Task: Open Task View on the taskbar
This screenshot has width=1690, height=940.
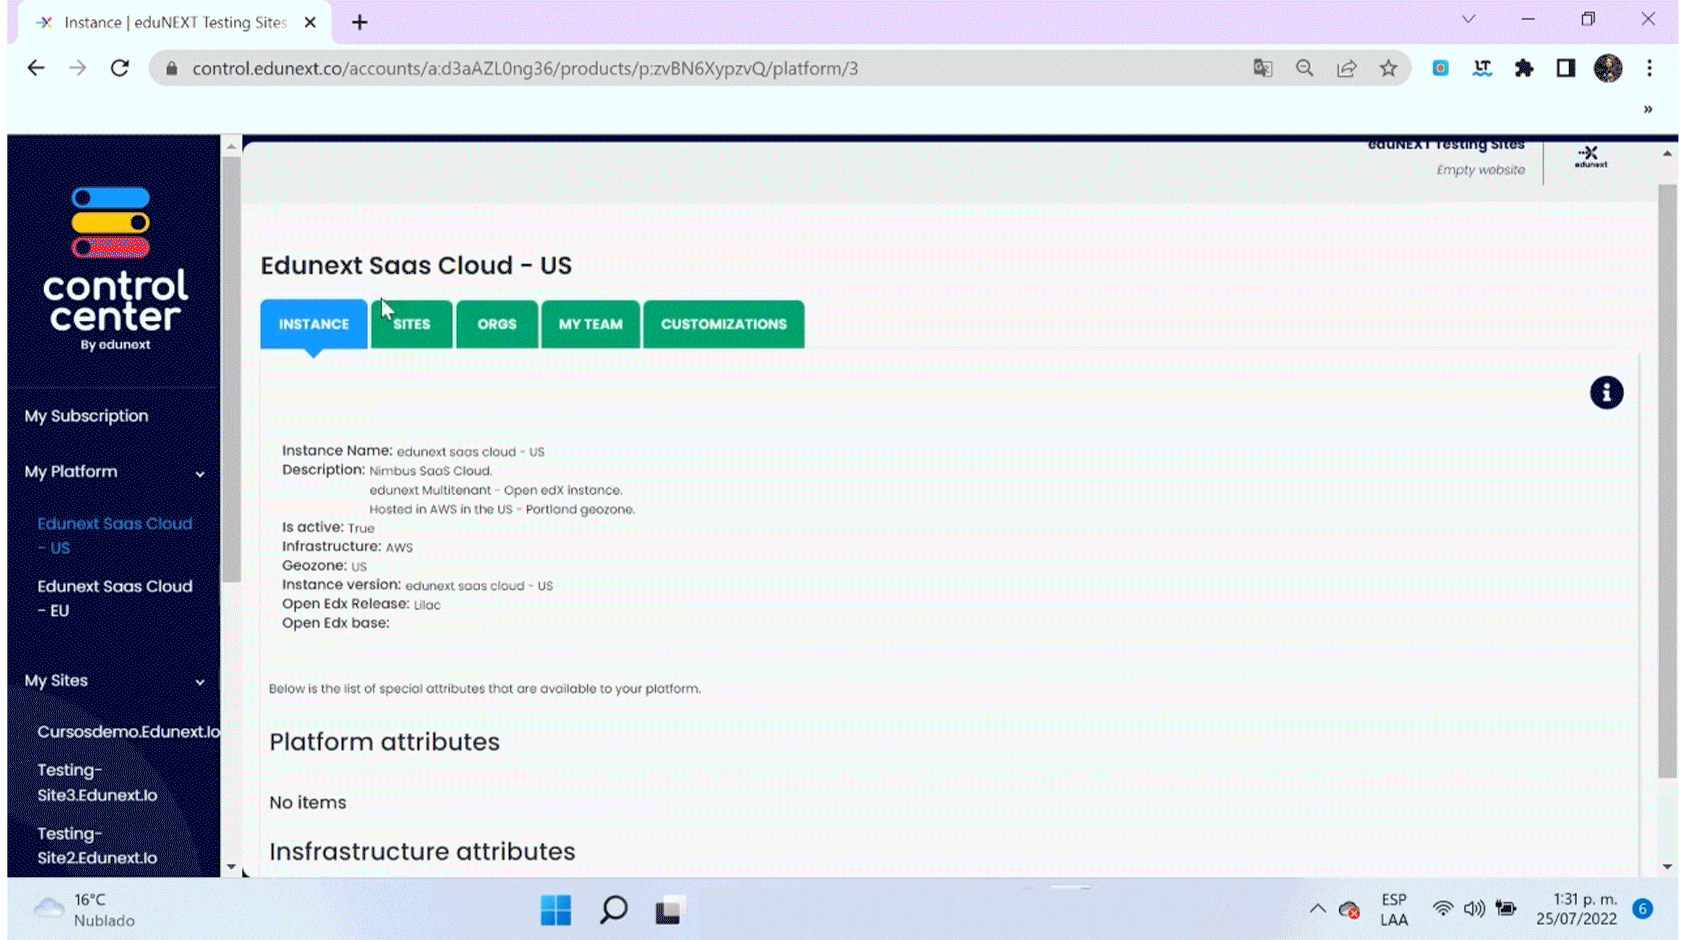Action: point(669,910)
